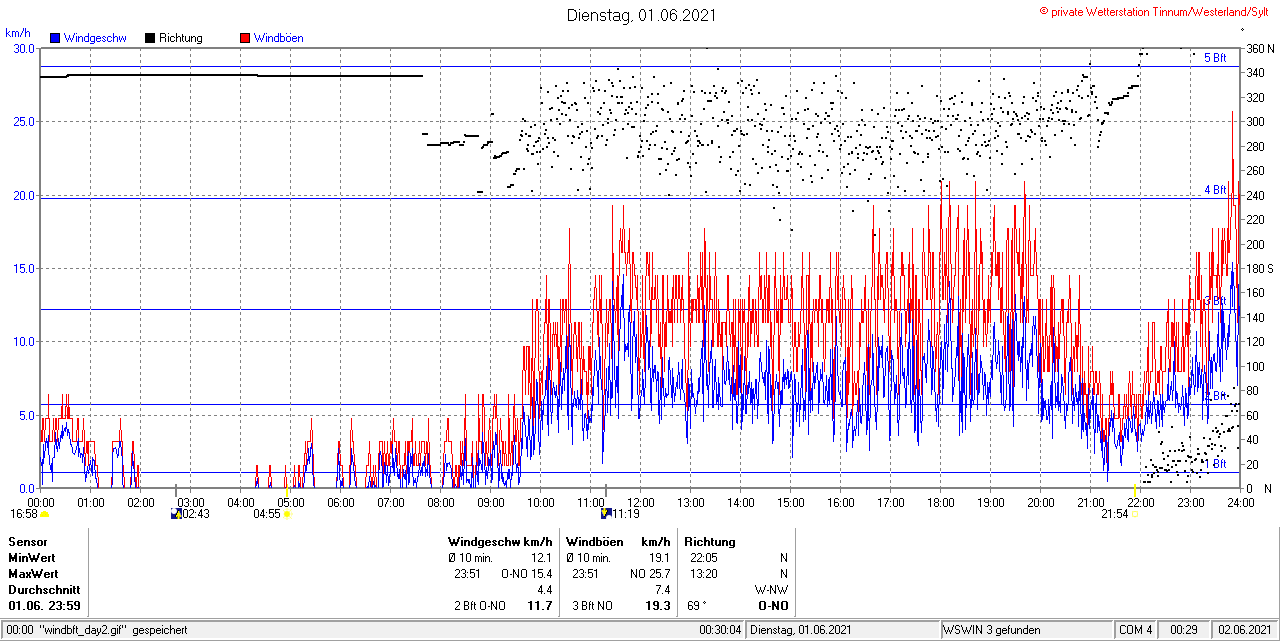1280x641 pixels.
Task: Click the 12:00 time axis label
Action: click(x=641, y=502)
